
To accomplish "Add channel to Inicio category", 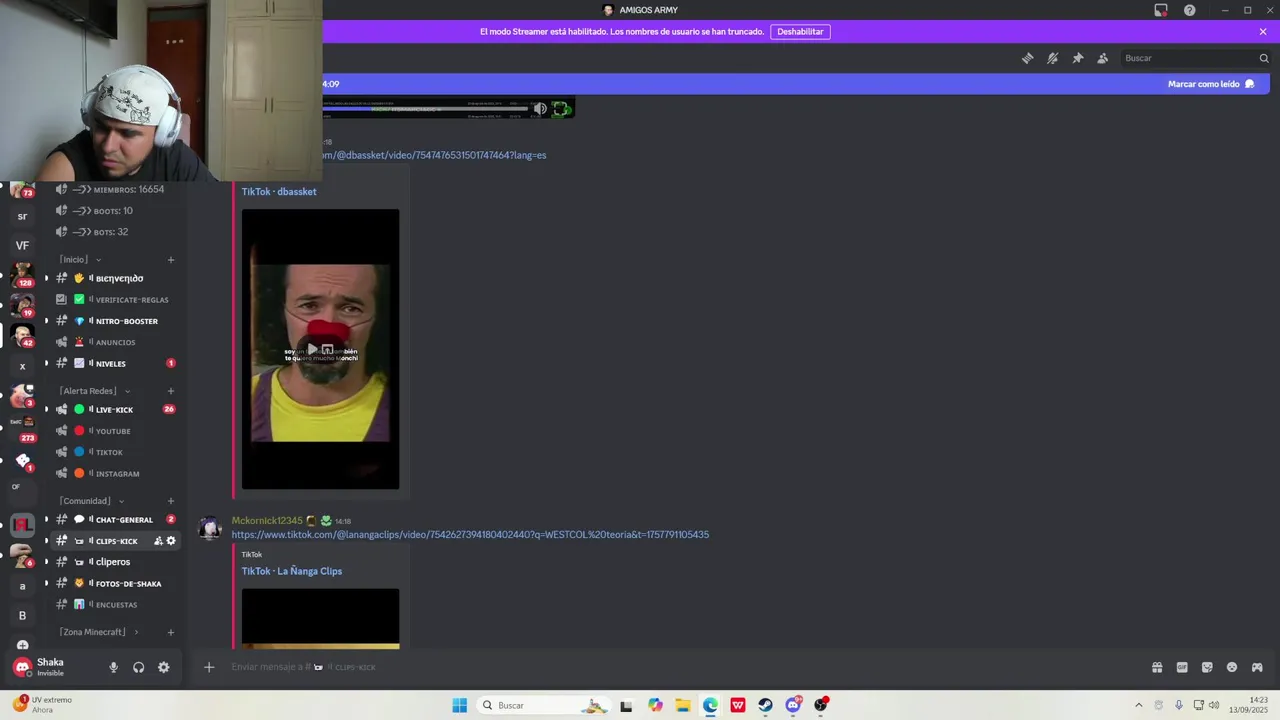I will coord(171,260).
